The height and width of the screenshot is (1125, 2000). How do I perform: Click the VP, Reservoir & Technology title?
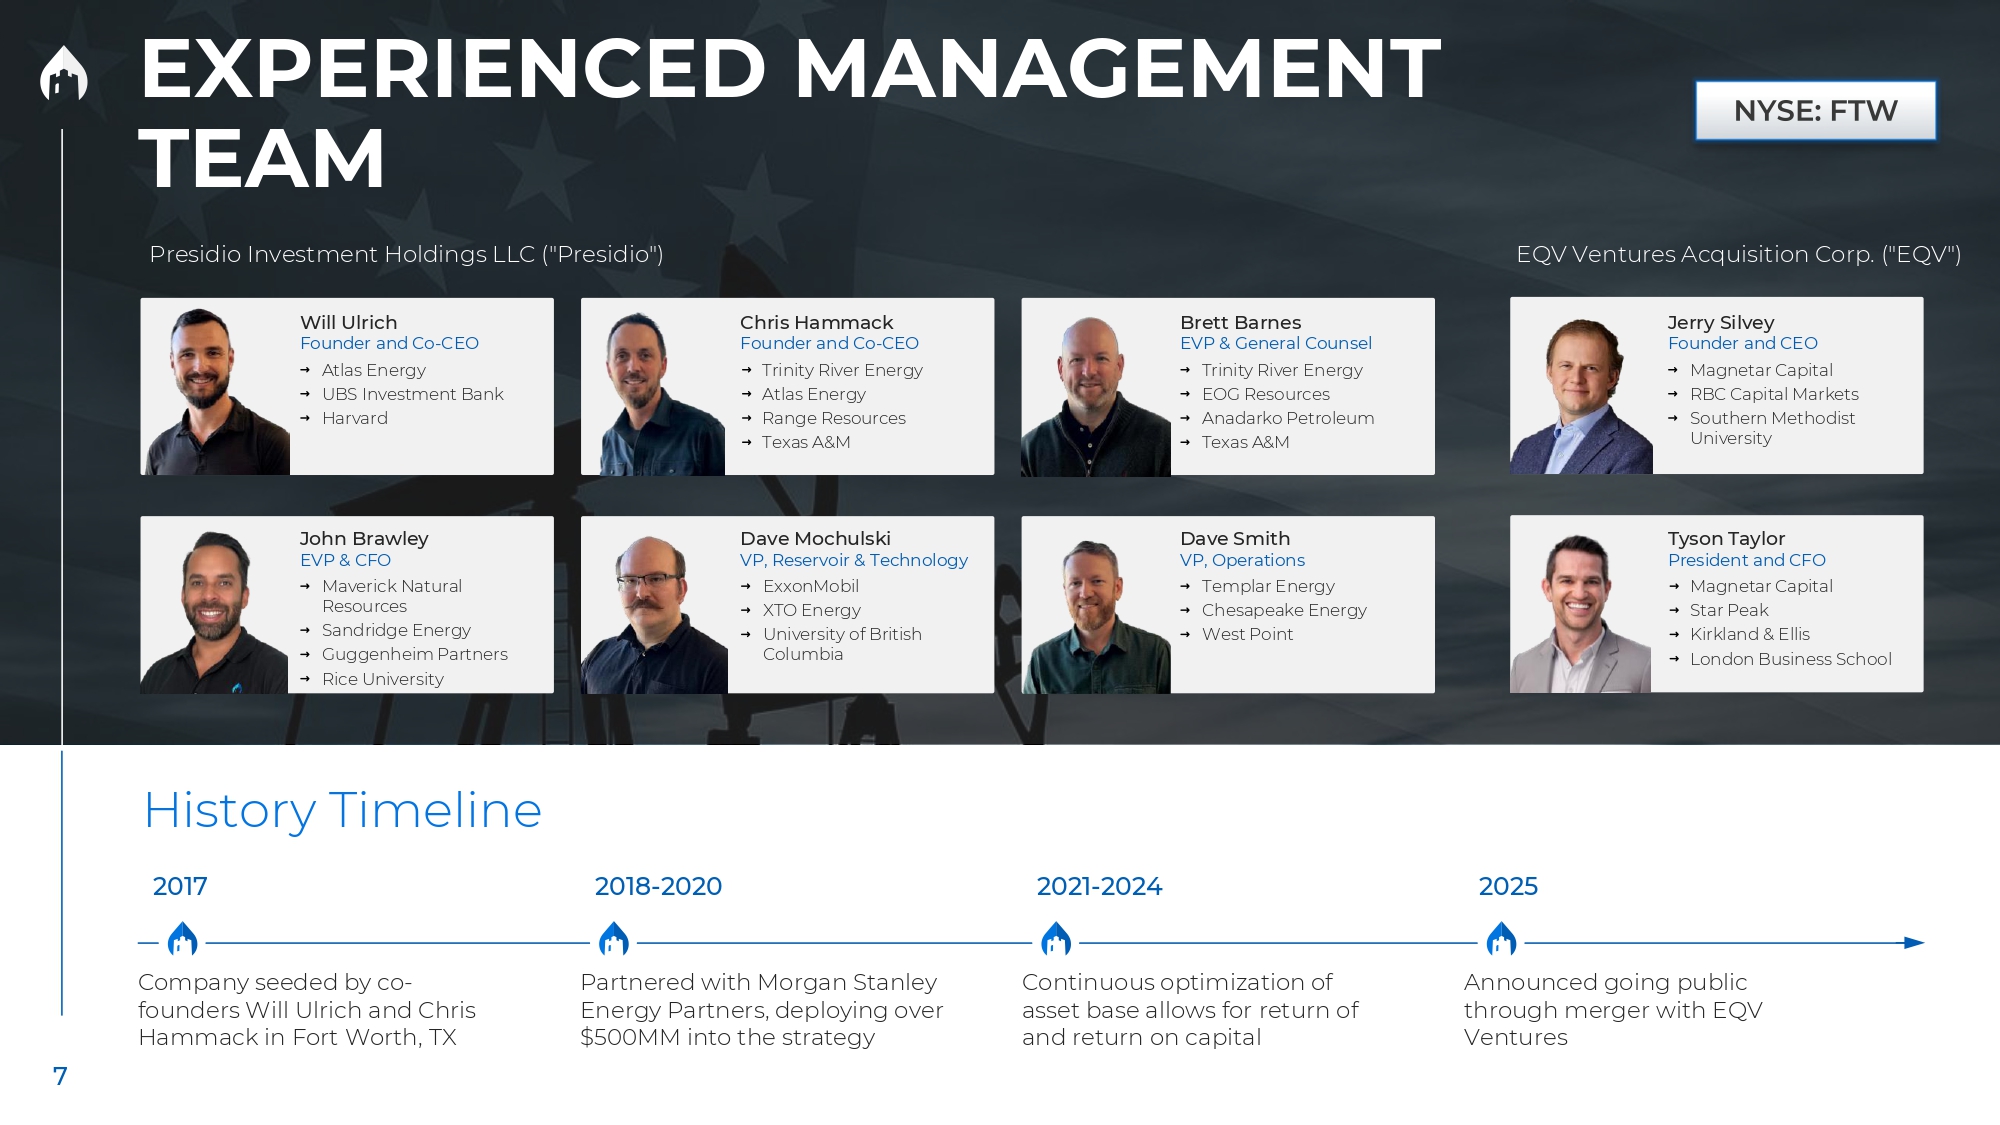853,560
